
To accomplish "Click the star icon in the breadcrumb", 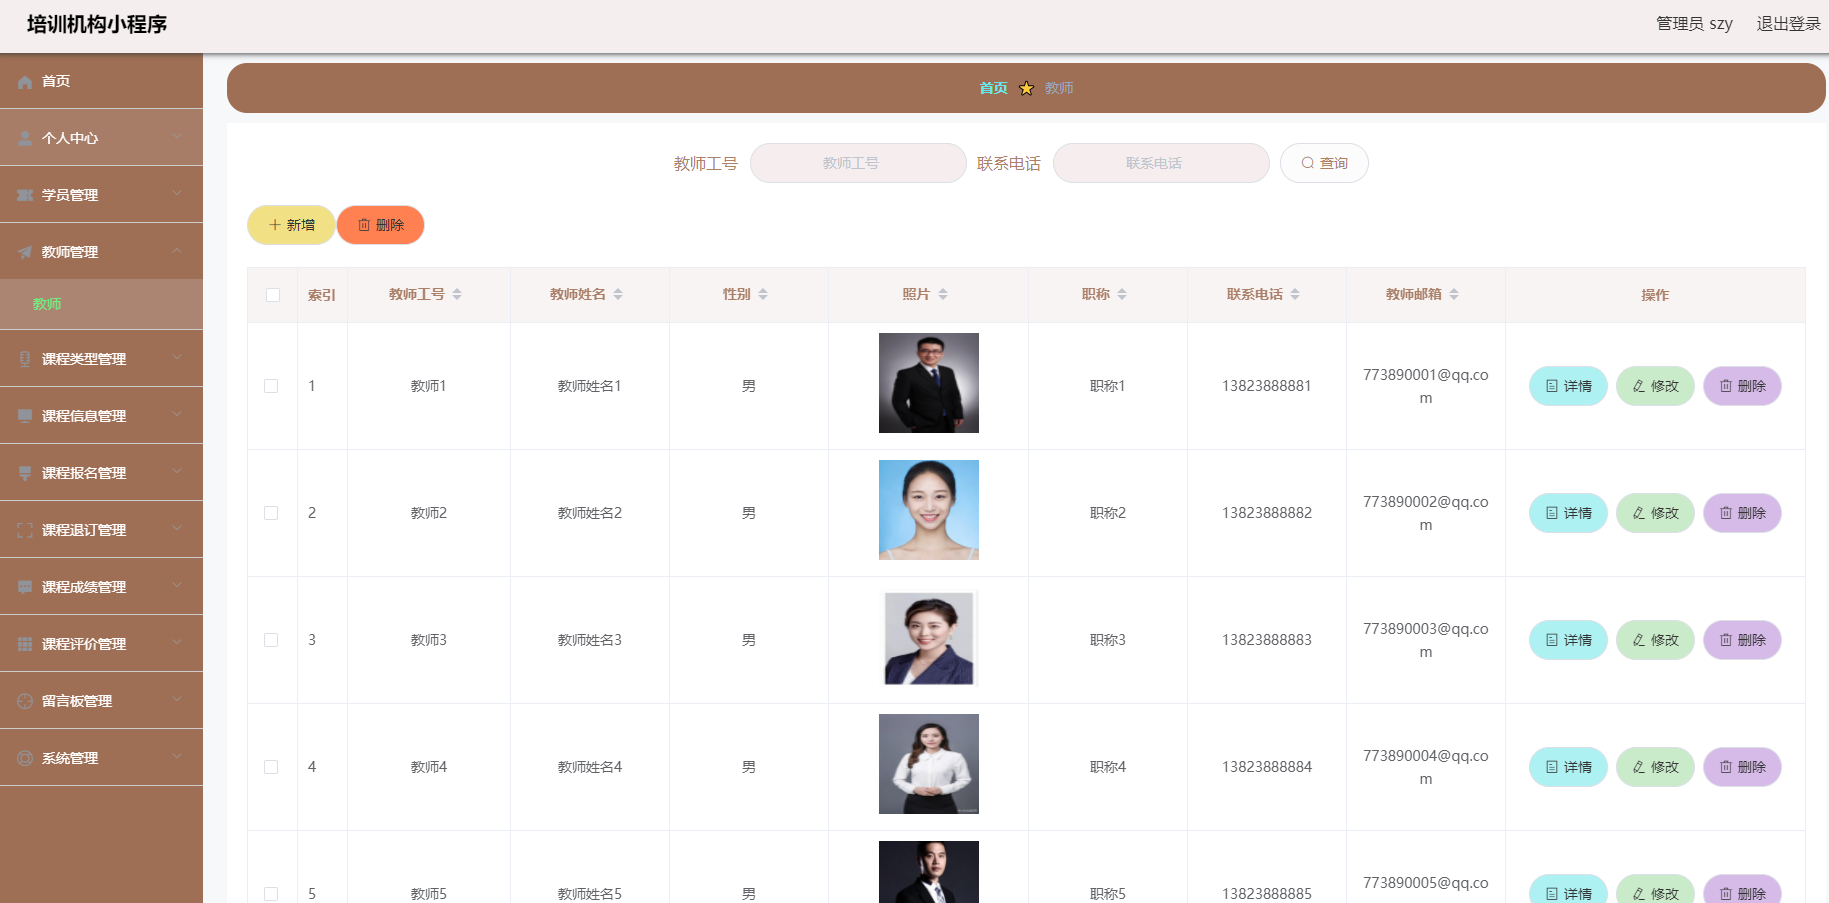I will tap(1026, 88).
